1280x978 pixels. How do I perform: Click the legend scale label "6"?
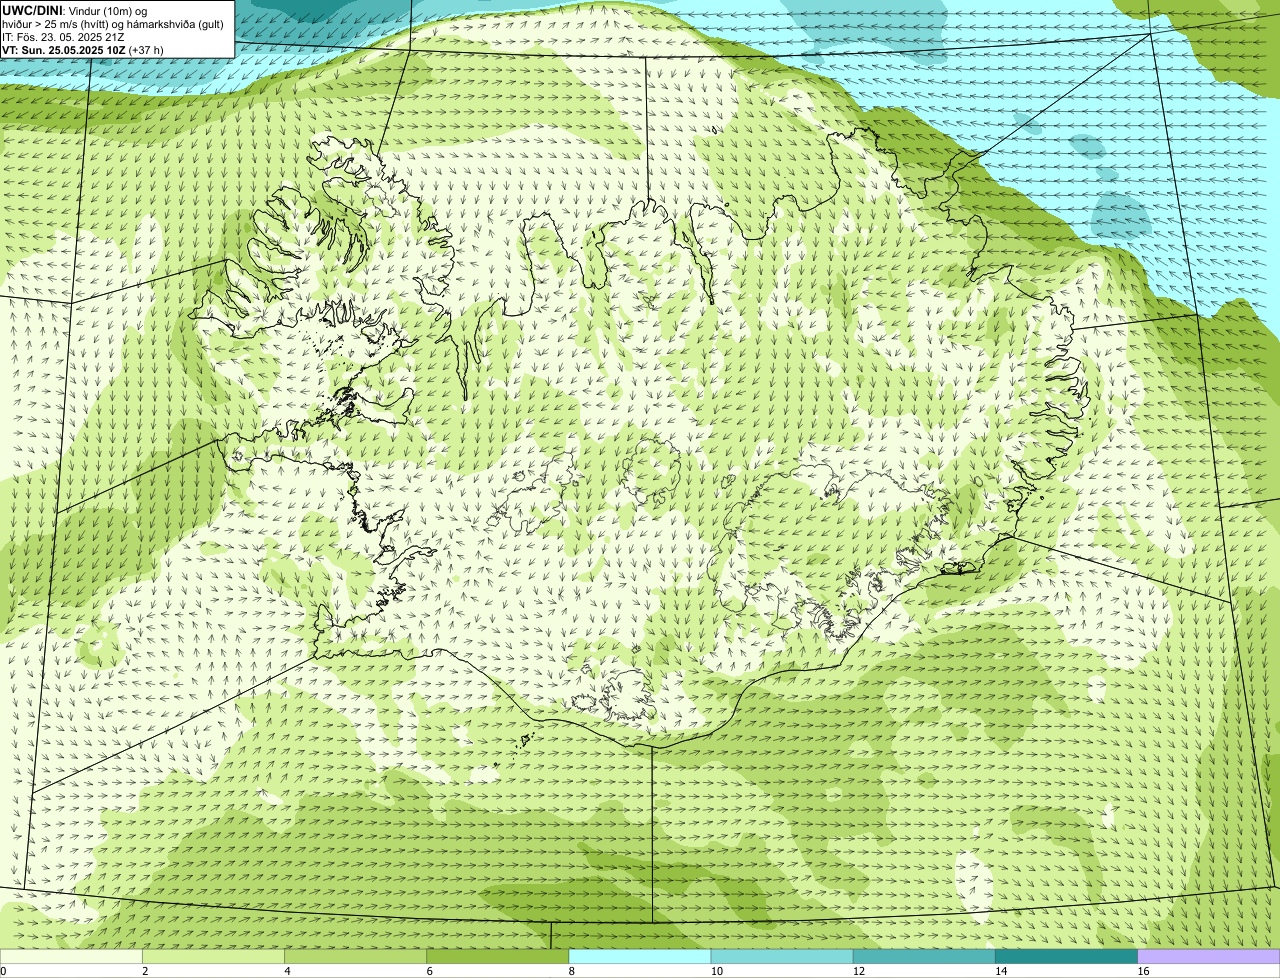point(429,971)
